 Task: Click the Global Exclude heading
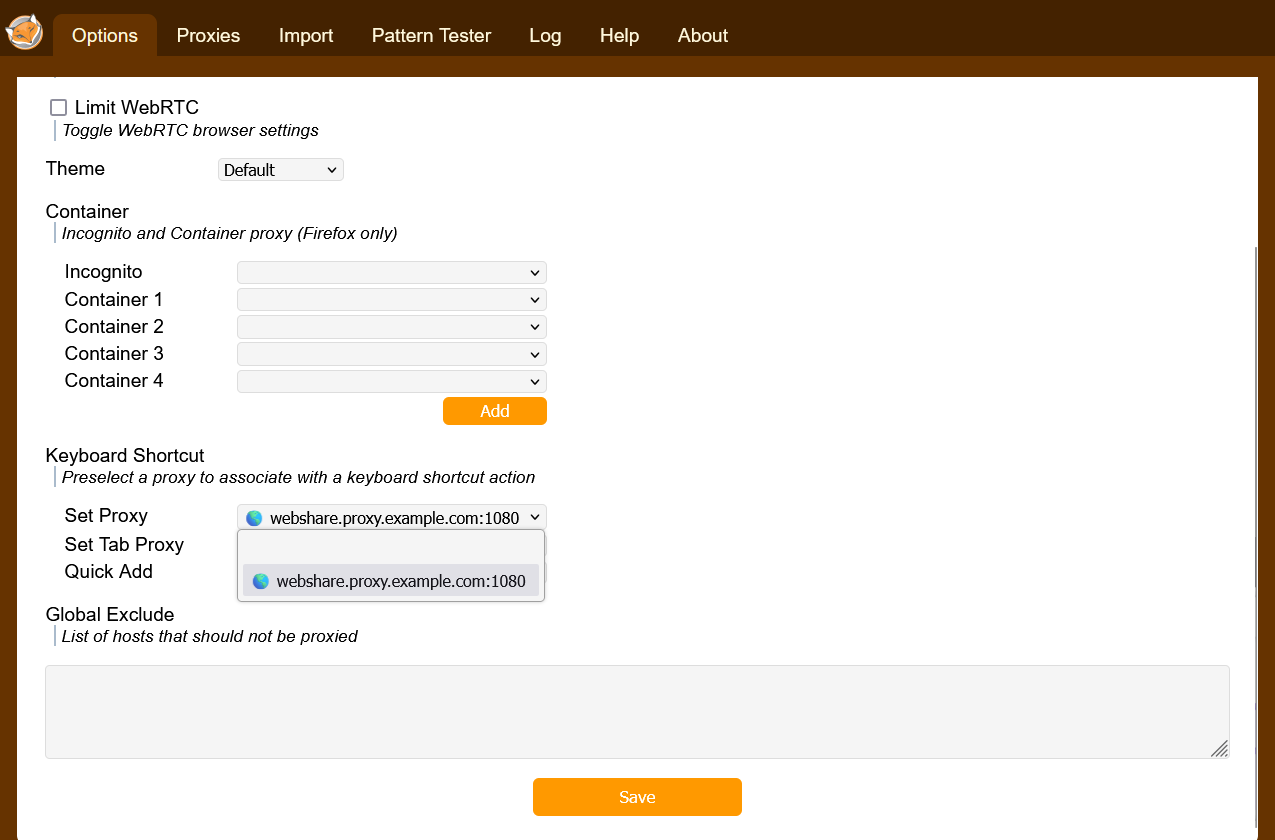coord(110,615)
